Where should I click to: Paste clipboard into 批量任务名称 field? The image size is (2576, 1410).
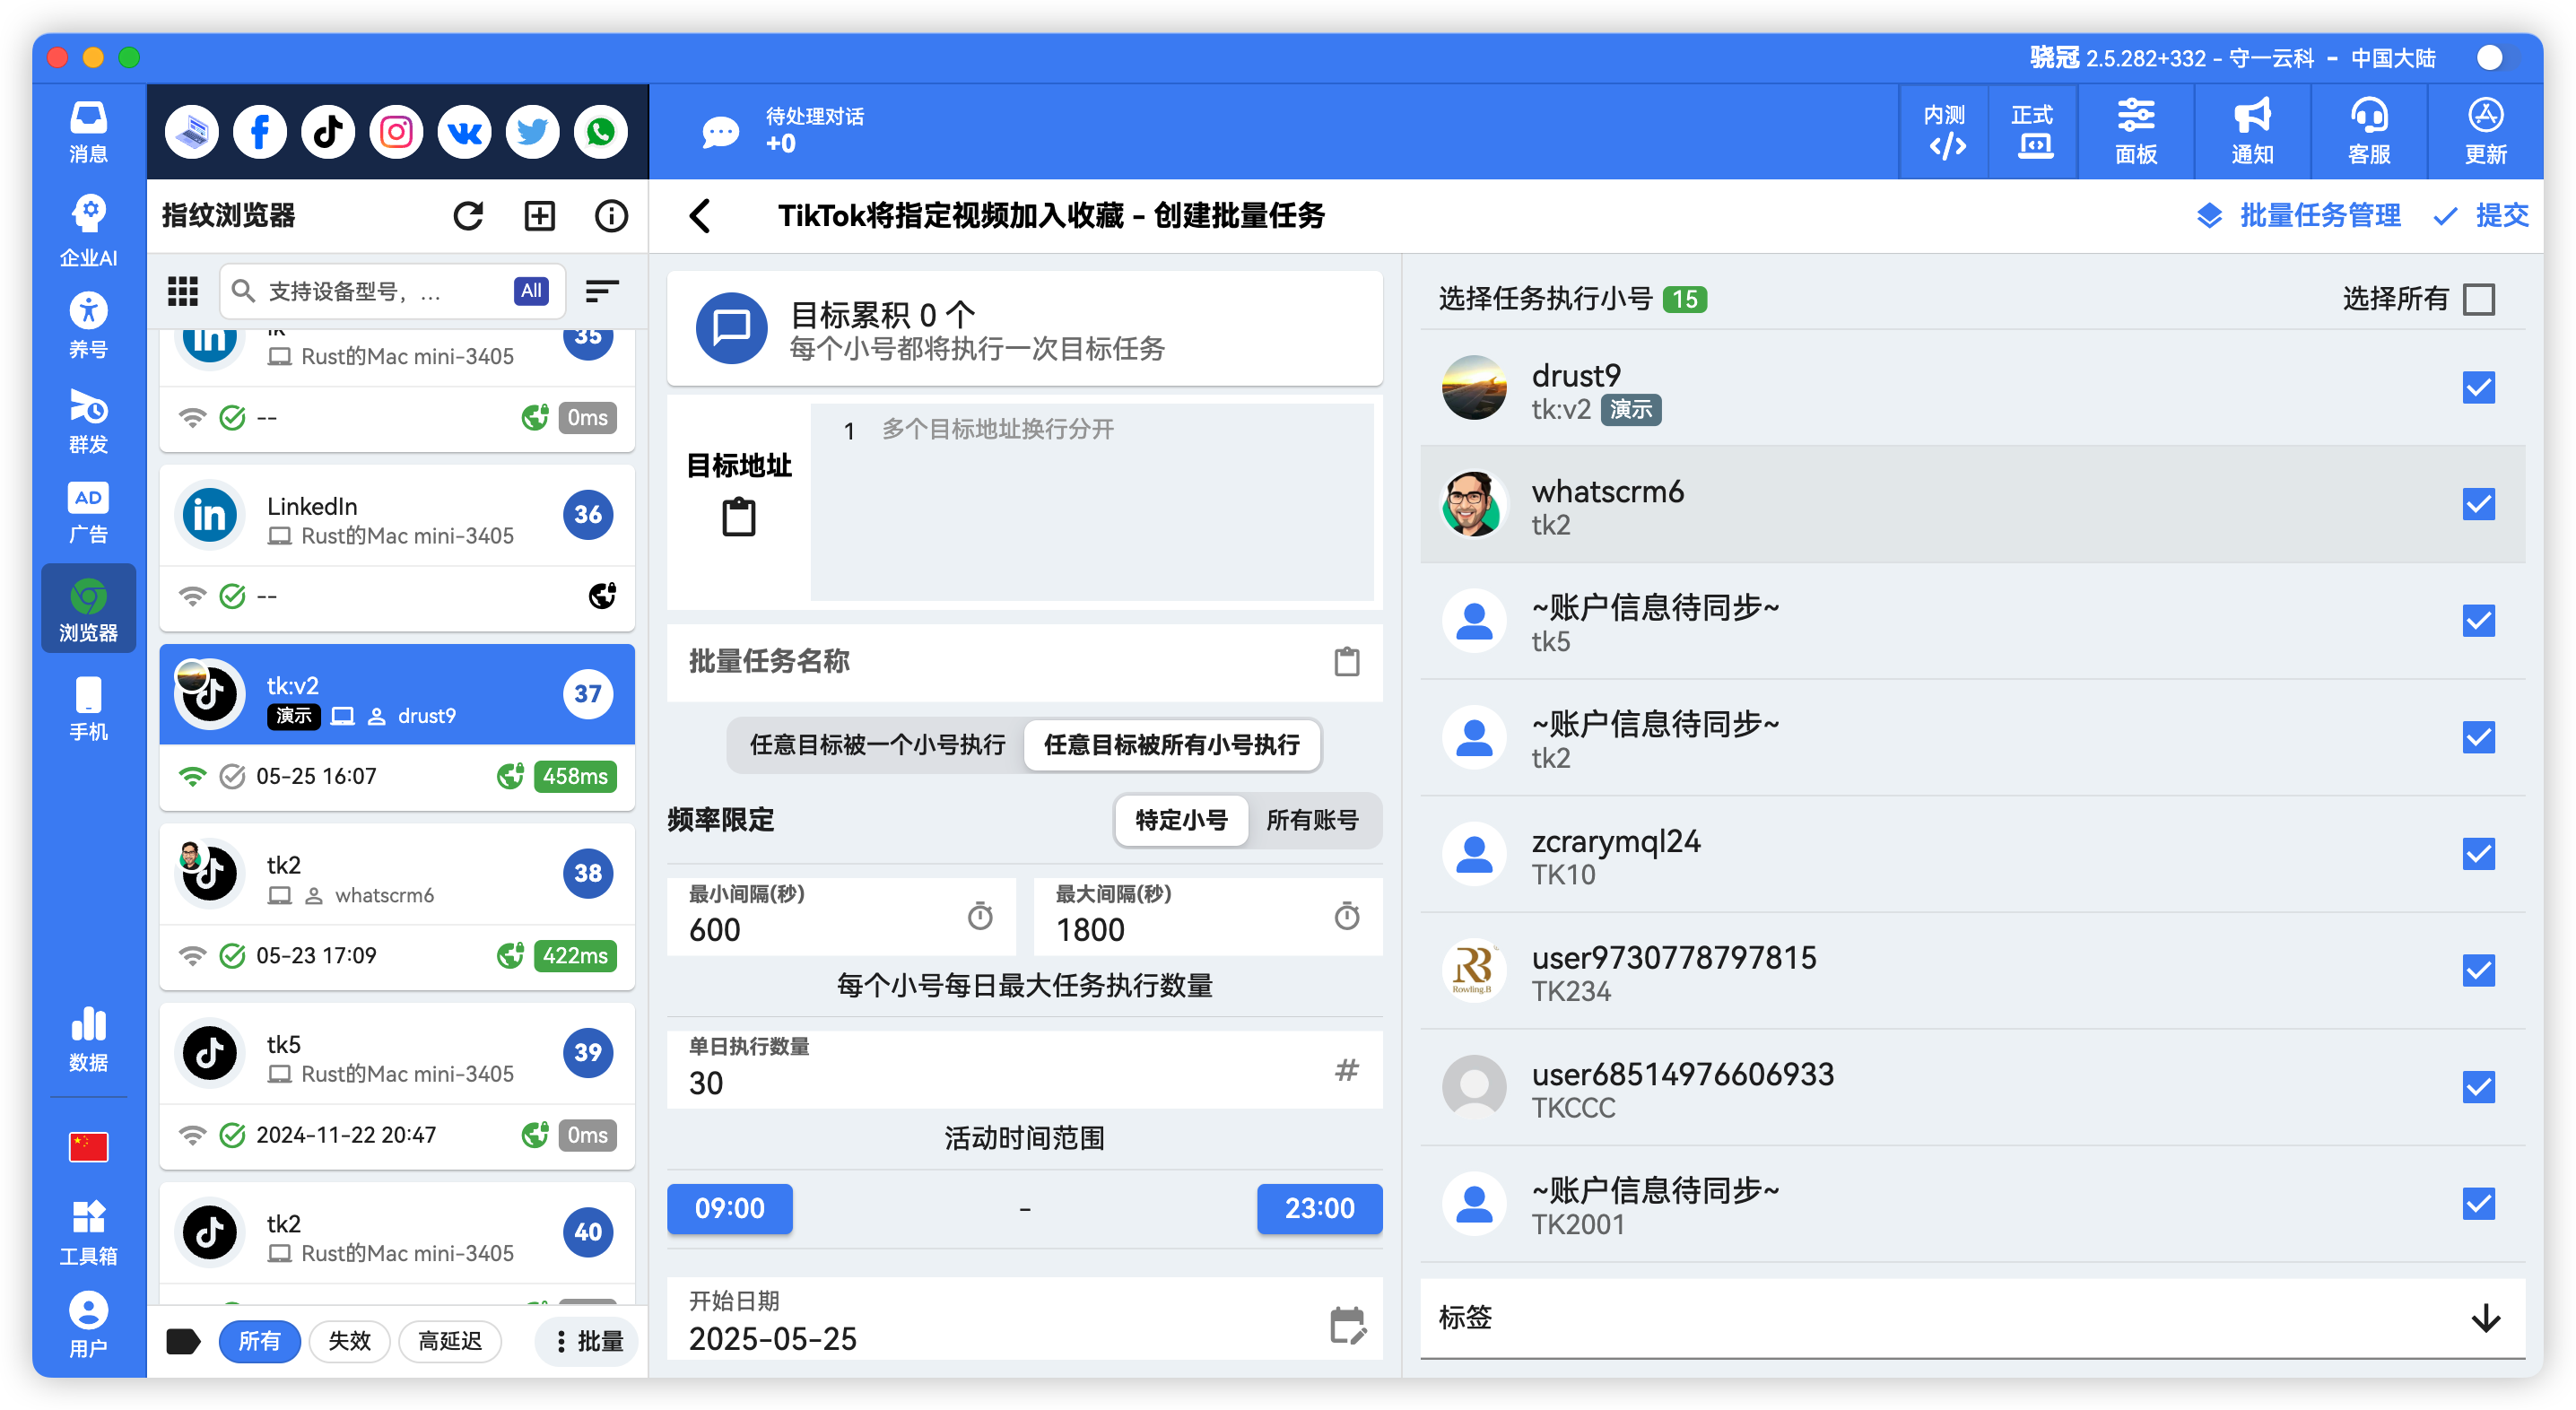[x=1347, y=662]
